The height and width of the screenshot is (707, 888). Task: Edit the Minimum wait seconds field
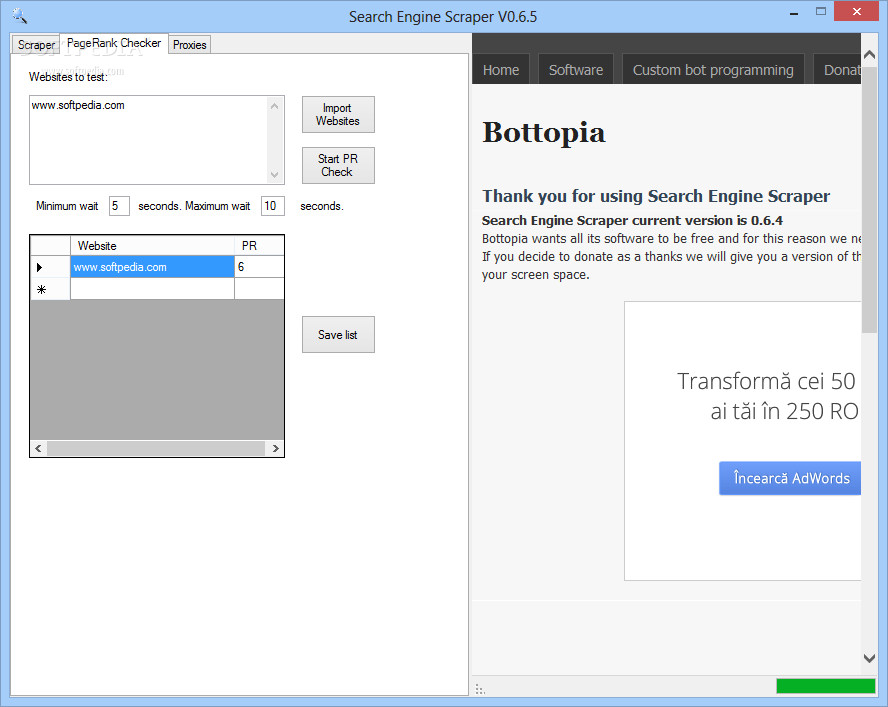coord(119,206)
